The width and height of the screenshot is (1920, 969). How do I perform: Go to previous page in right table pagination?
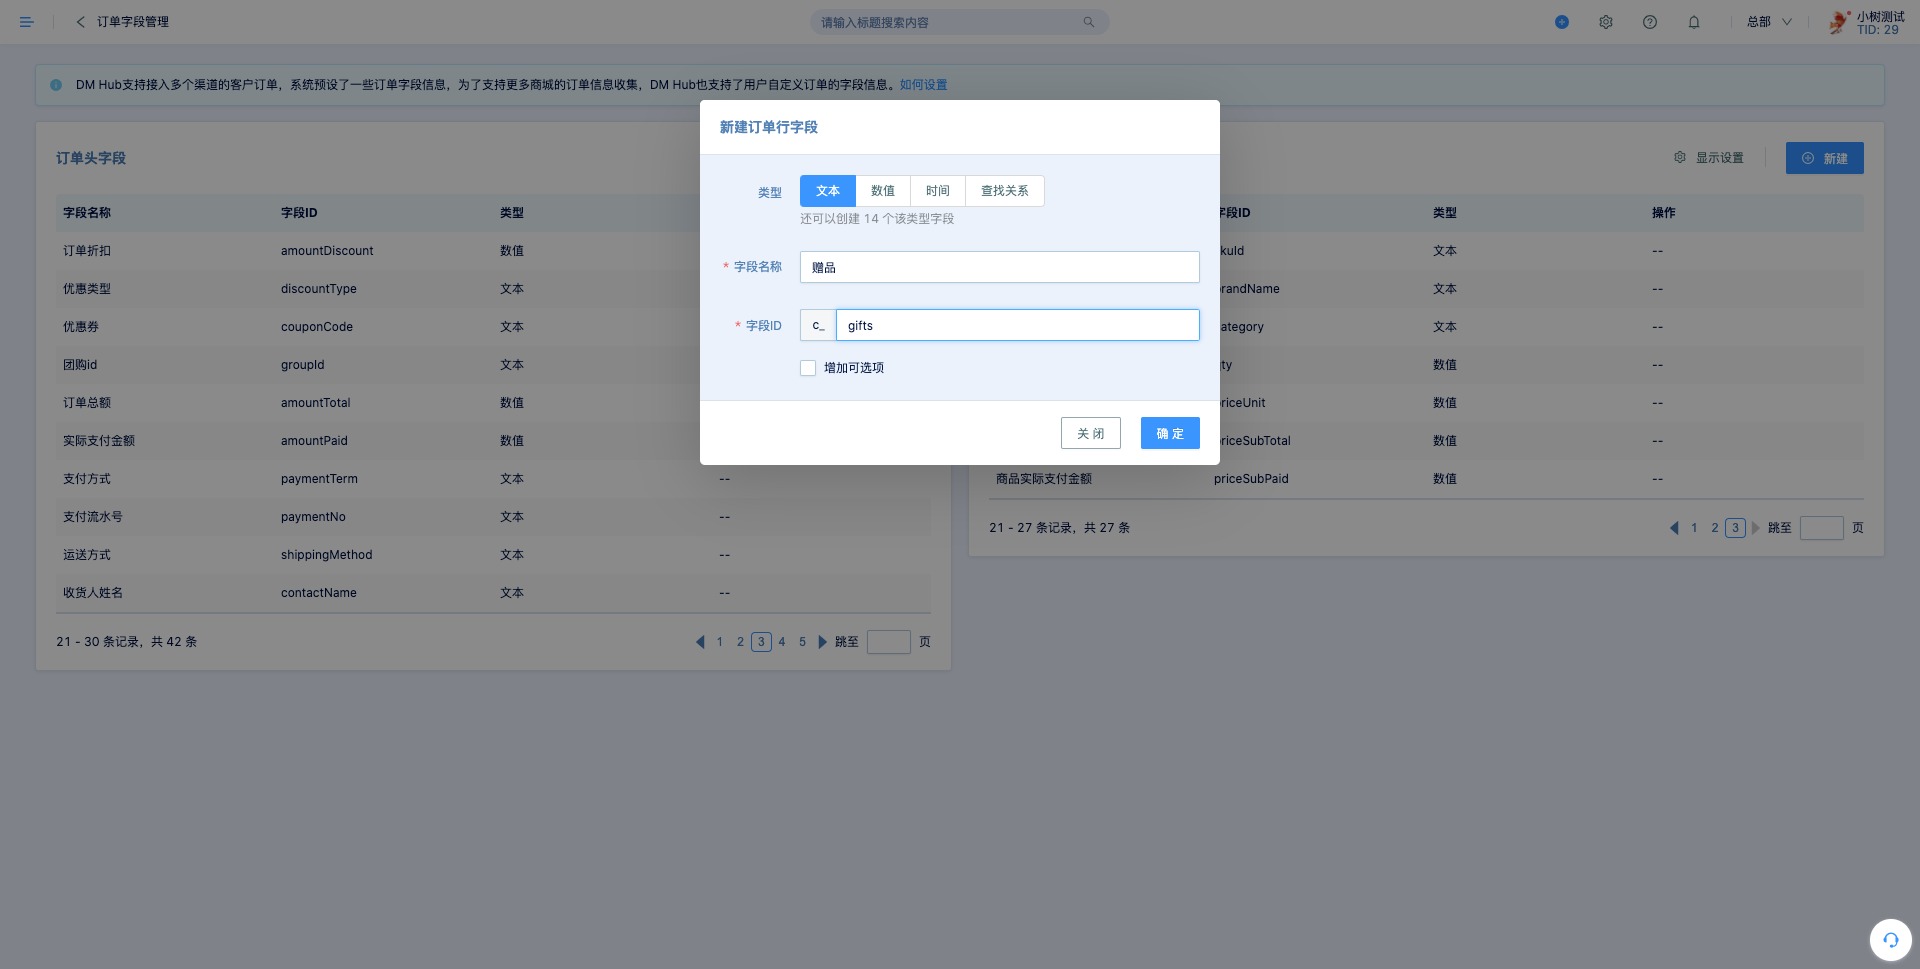[1674, 528]
